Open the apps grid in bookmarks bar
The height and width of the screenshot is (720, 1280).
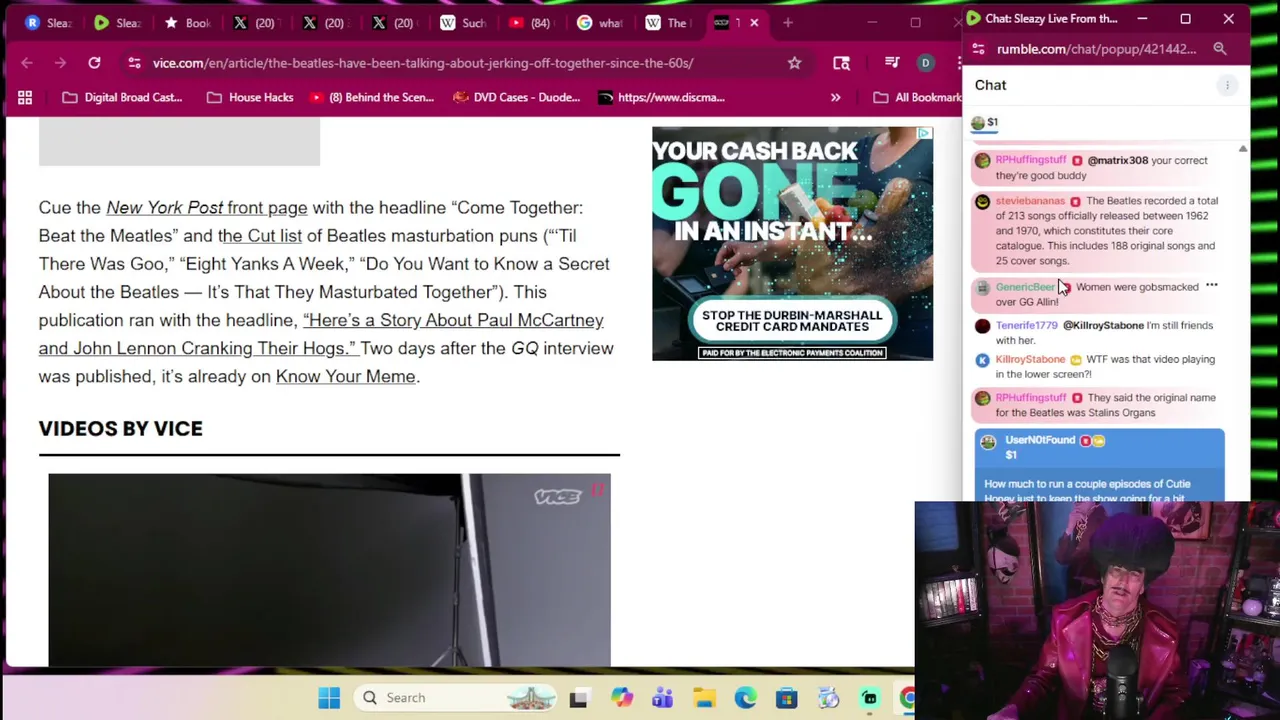click(x=25, y=97)
